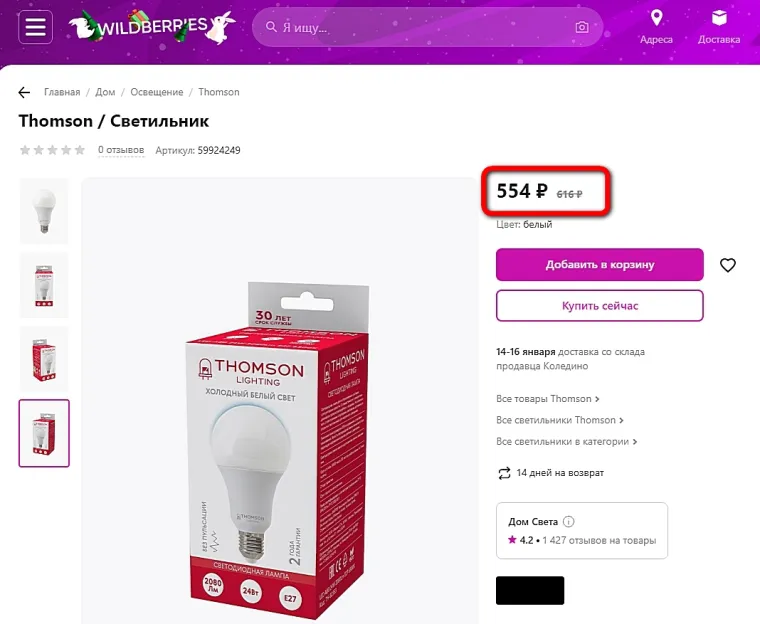Viewport: 760px width, 624px height.
Task: Open camera image search icon
Action: (582, 27)
